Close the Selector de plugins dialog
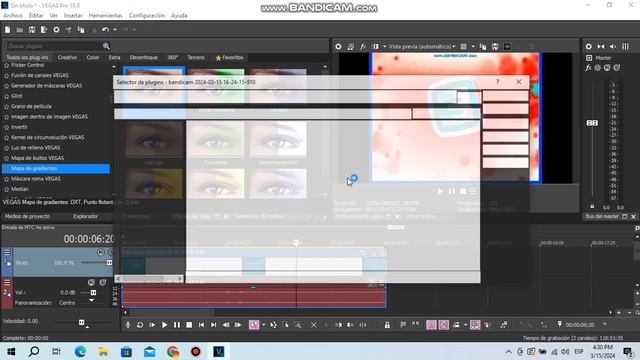 [518, 82]
